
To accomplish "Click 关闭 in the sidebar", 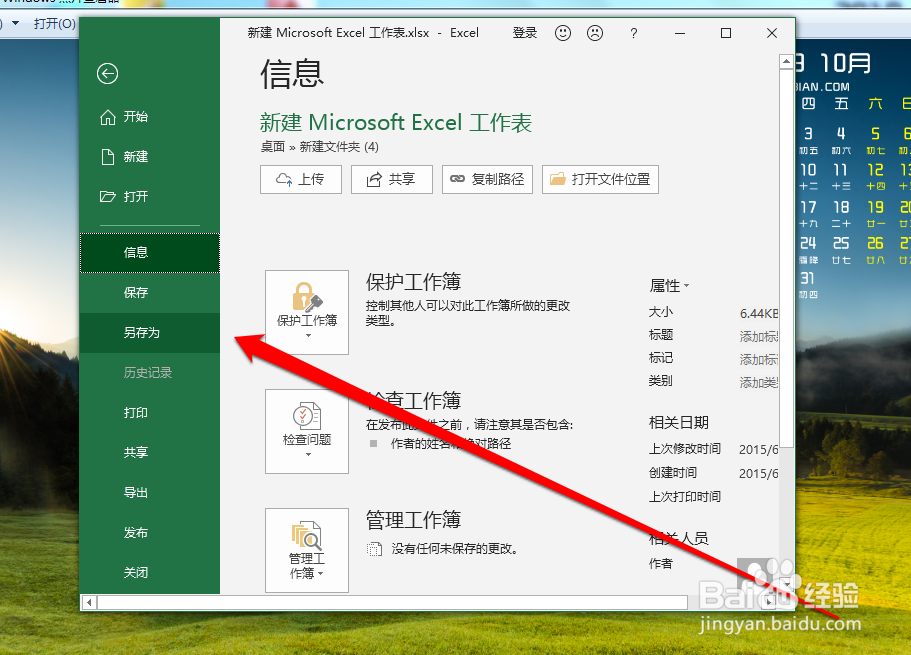I will (x=149, y=572).
